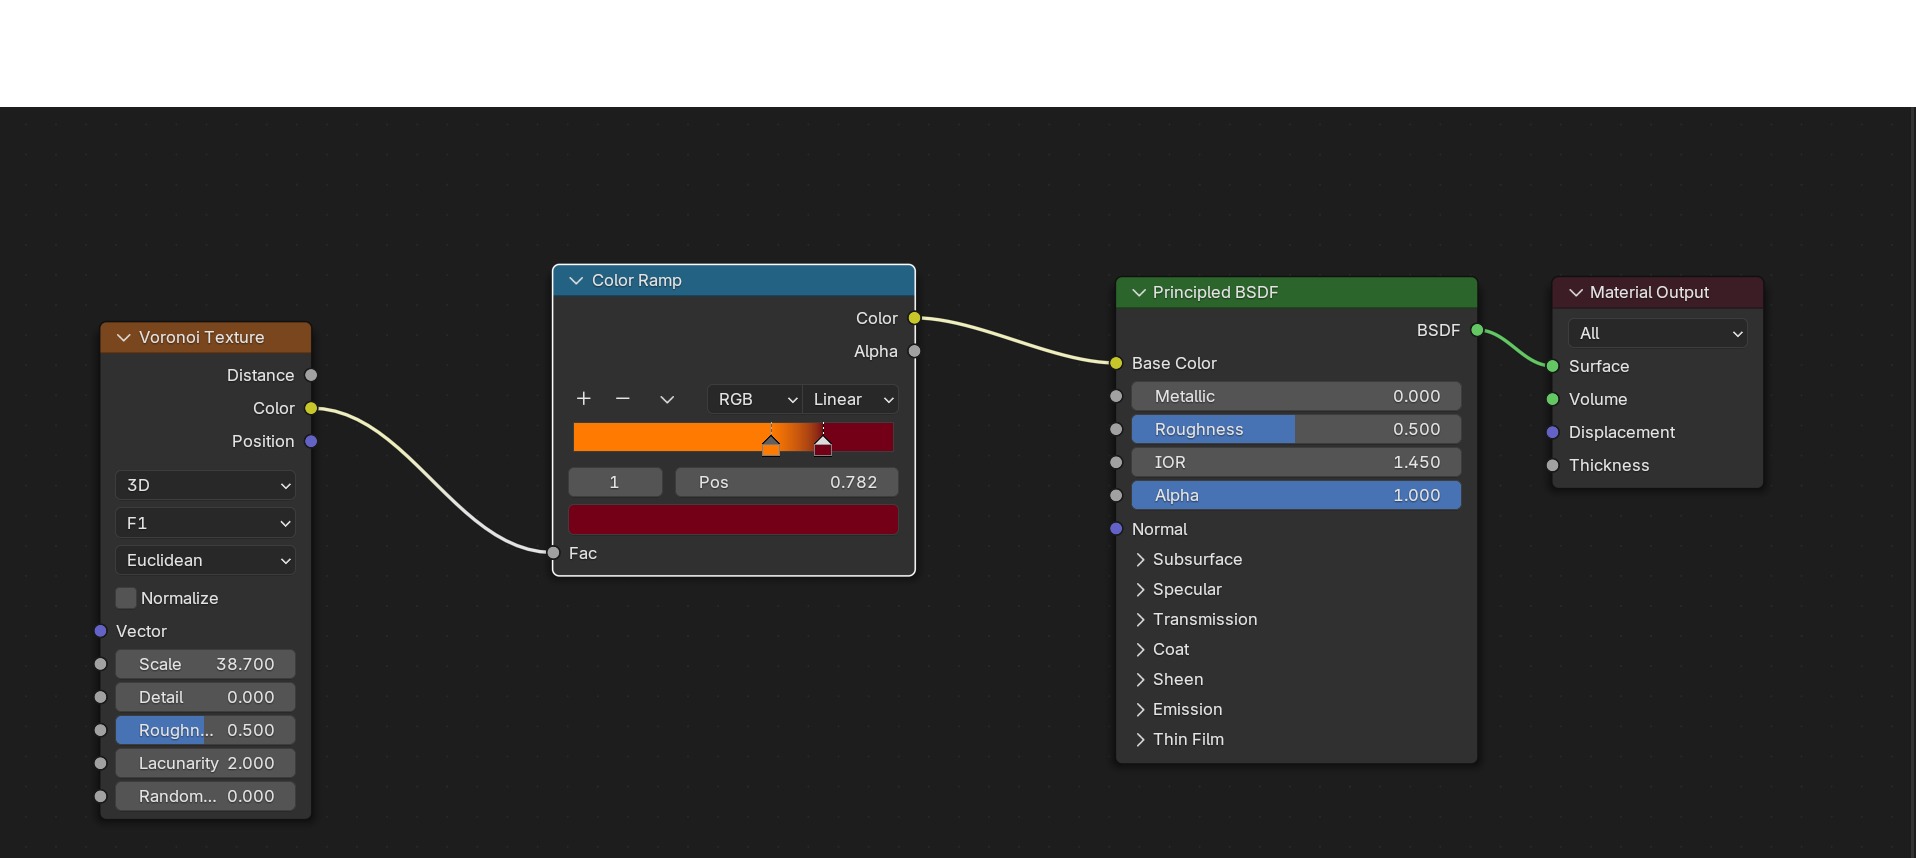Open the dark red stop color swatch
The height and width of the screenshot is (858, 1916).
tap(733, 520)
